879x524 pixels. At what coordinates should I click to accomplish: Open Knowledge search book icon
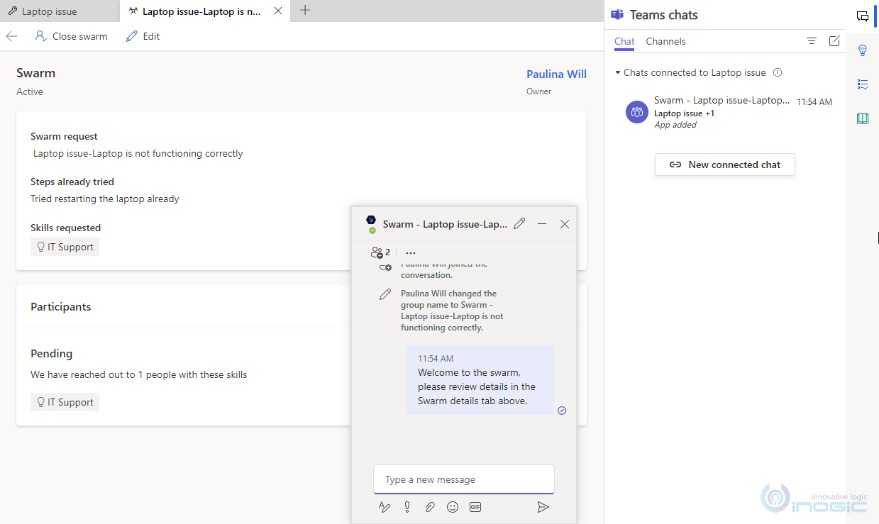point(863,118)
